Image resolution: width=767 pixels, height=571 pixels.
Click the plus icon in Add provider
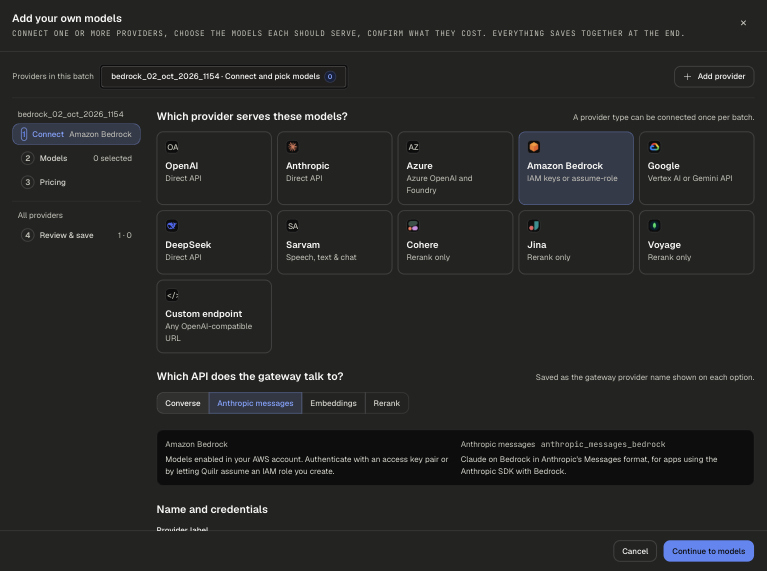(687, 76)
